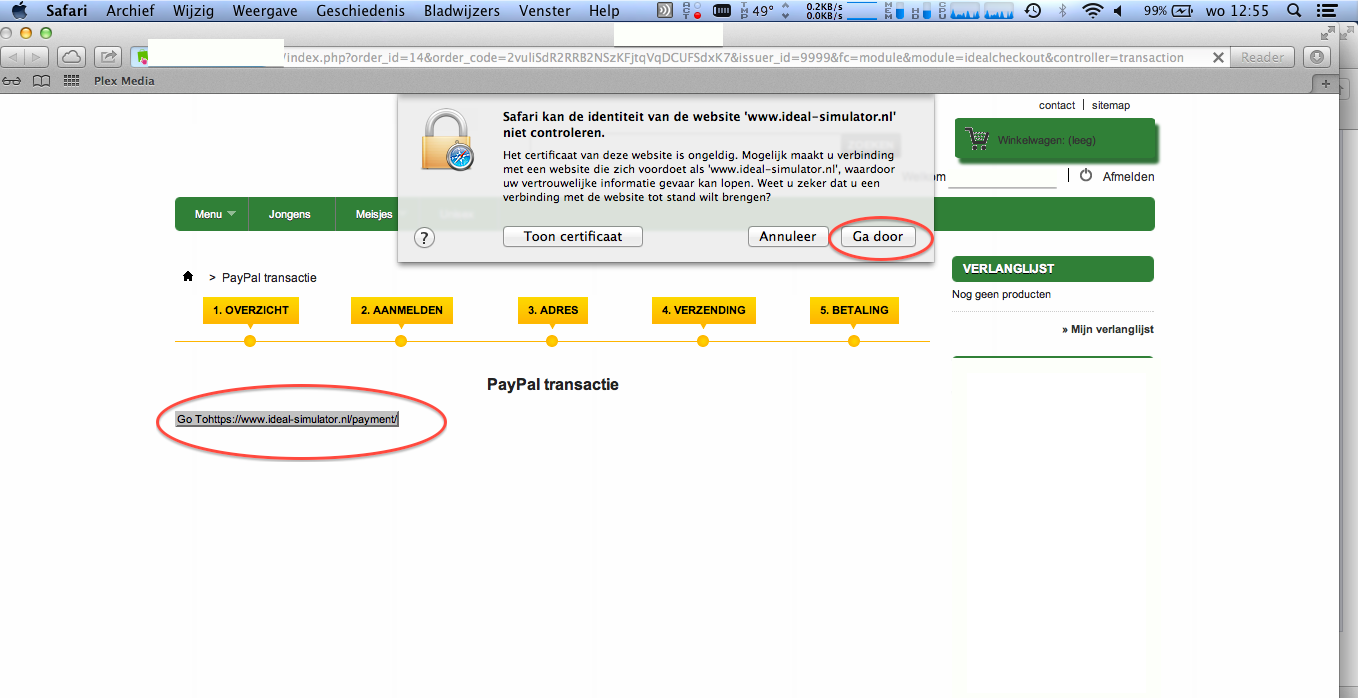Viewport: 1358px width, 698px height.
Task: Open the Wijzig menu
Action: tap(193, 11)
